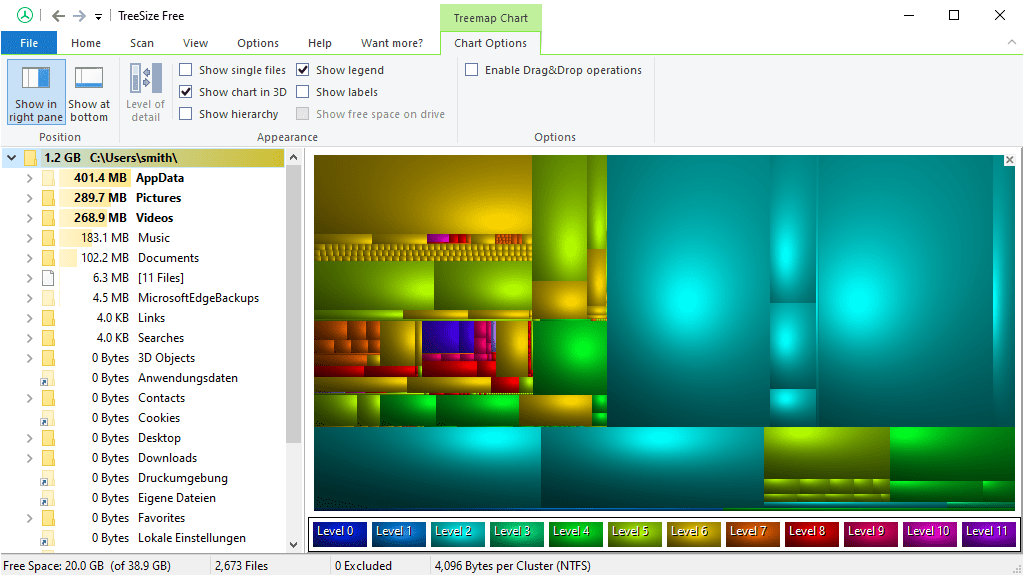Click the Want more? tab
Viewport: 1024px width, 576px height.
392,43
